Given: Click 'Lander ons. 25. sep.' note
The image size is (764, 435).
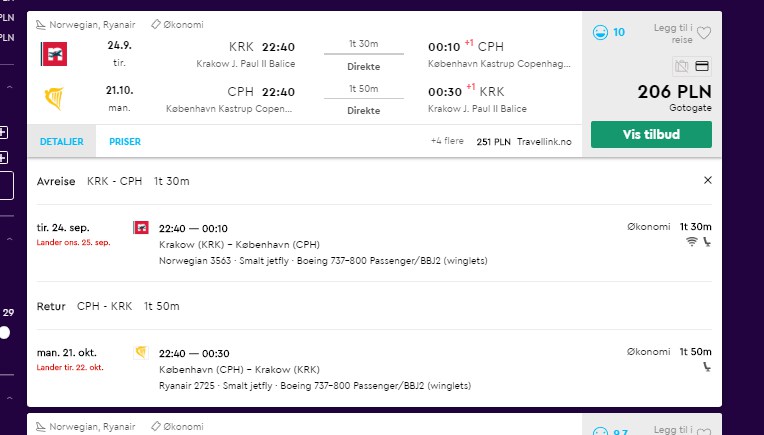Looking at the screenshot, I should [x=74, y=243].
